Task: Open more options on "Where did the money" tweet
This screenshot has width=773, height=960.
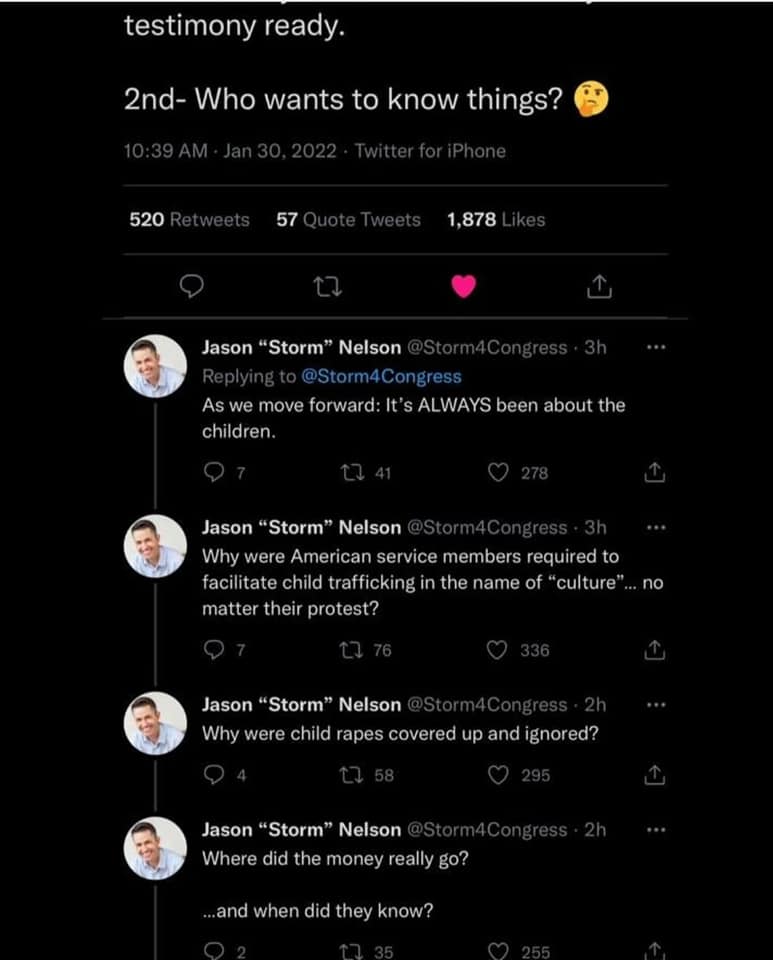Action: point(655,830)
